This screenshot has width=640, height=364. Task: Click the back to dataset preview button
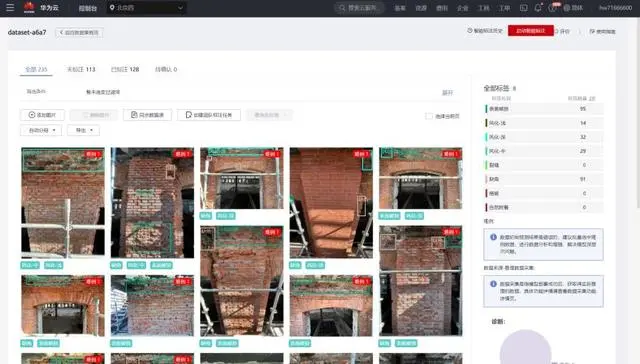click(79, 32)
